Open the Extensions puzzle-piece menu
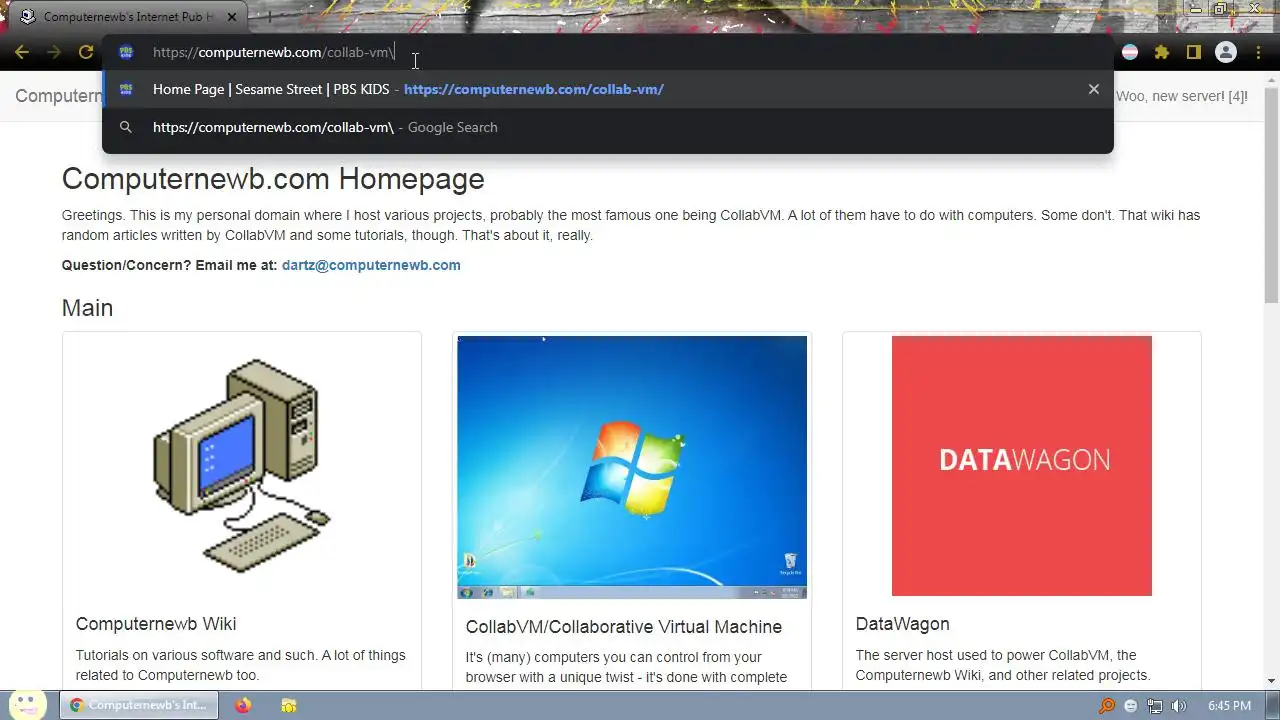Image resolution: width=1280 pixels, height=720 pixels. coord(1161,52)
